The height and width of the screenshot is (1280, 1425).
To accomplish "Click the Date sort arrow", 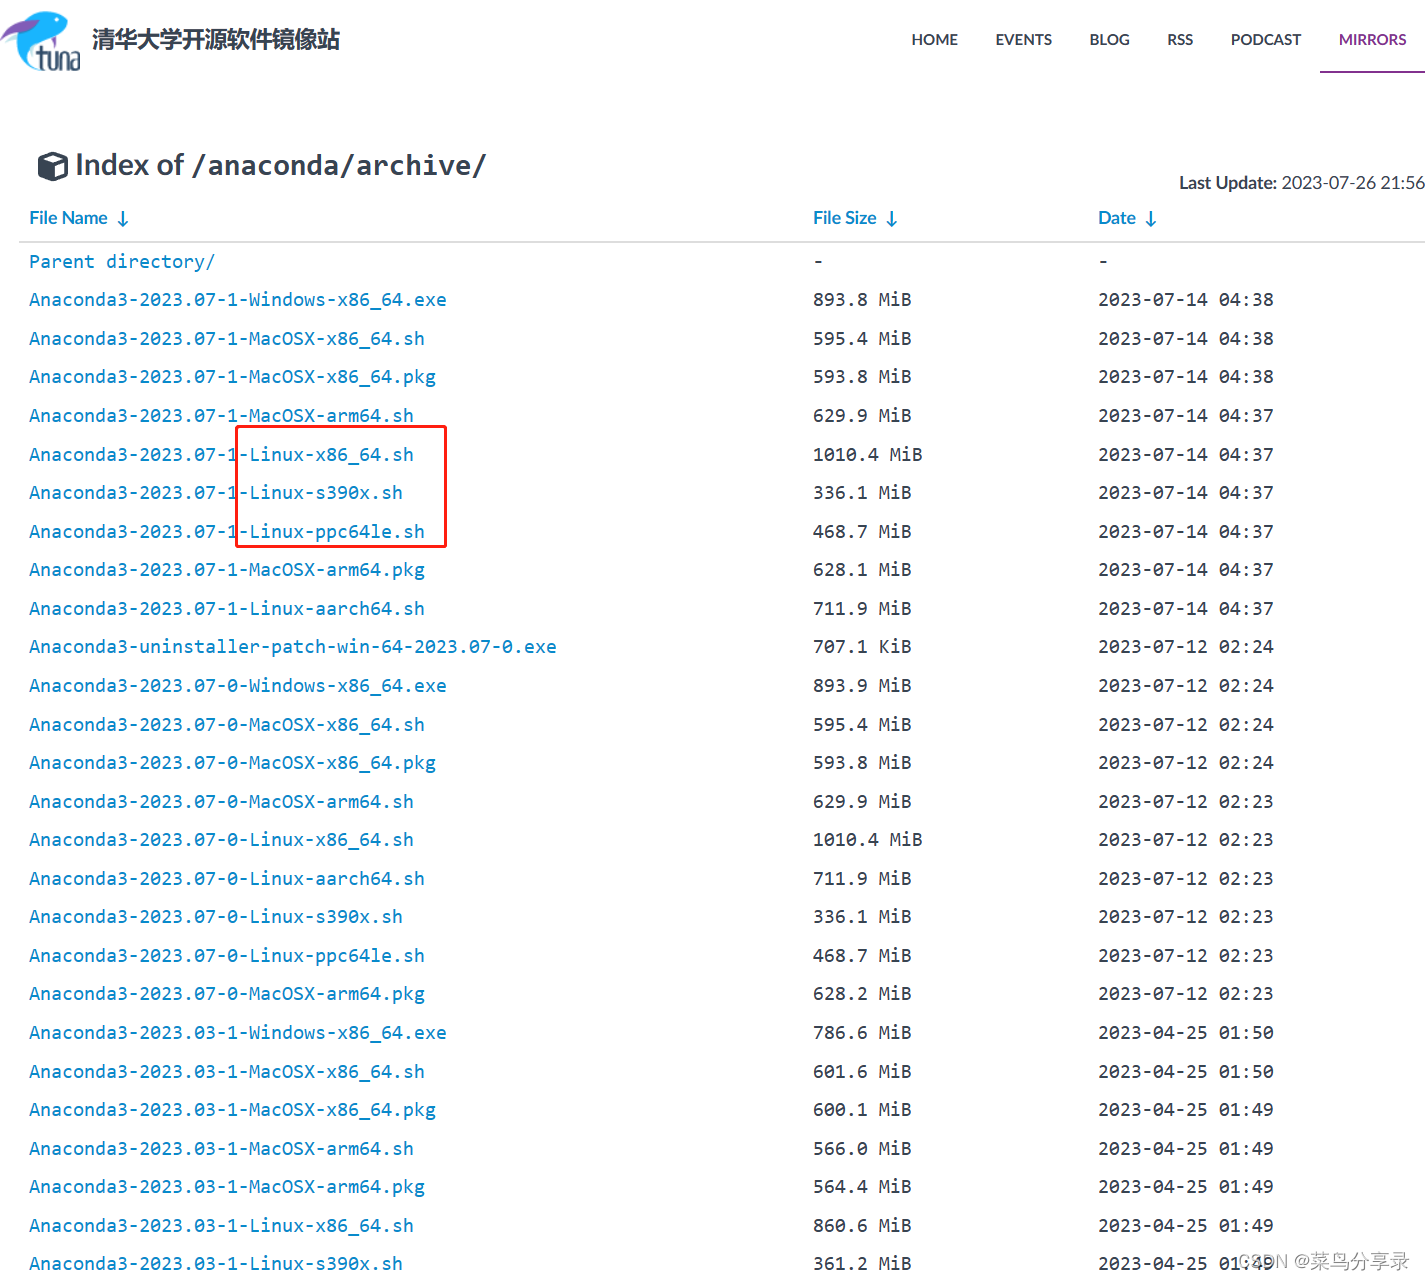I will 1151,219.
